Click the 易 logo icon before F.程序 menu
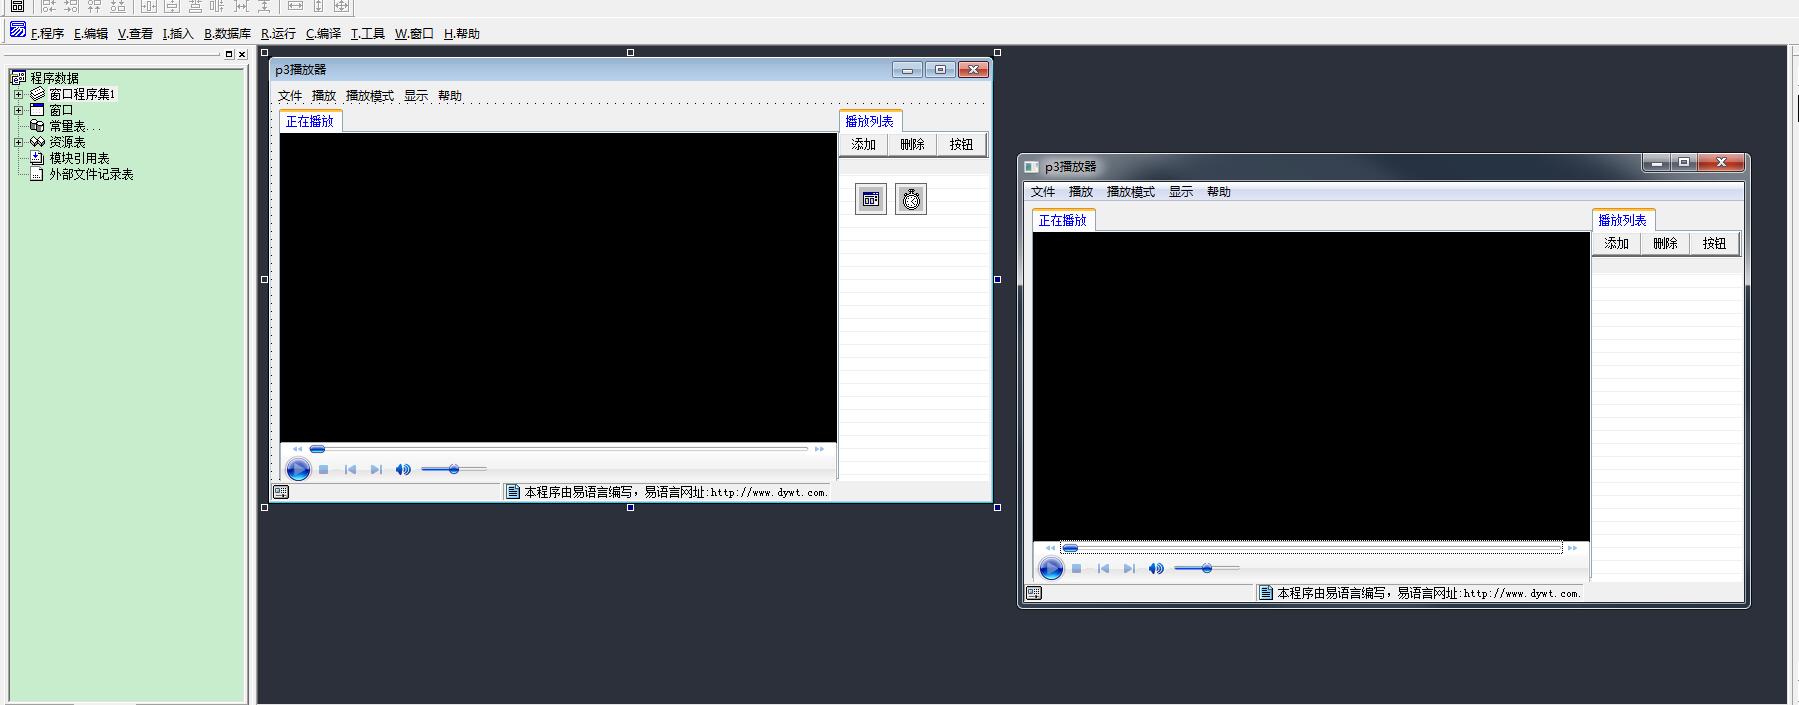 [x=18, y=30]
